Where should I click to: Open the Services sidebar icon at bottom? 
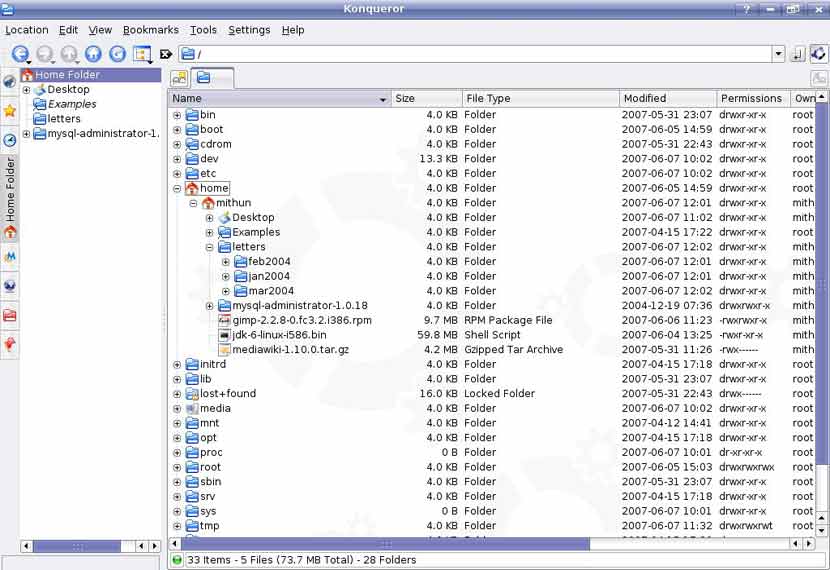[10, 345]
